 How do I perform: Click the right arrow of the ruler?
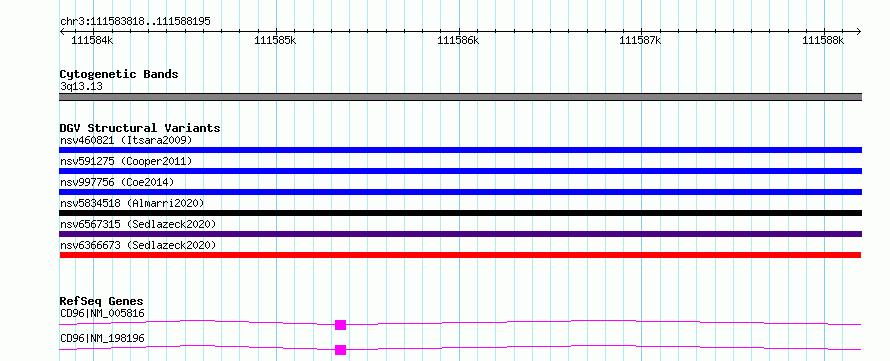tap(858, 31)
